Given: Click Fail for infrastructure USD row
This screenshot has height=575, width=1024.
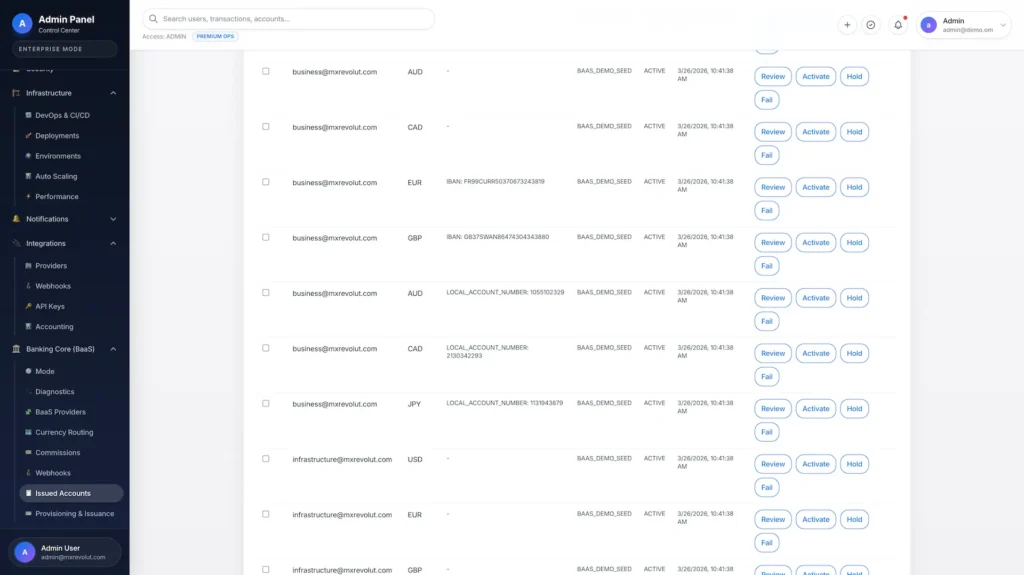Looking at the screenshot, I should click(x=767, y=487).
